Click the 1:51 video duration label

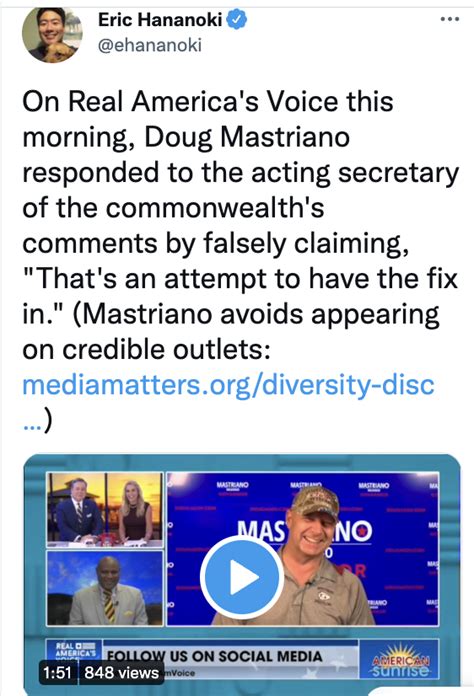(57, 672)
